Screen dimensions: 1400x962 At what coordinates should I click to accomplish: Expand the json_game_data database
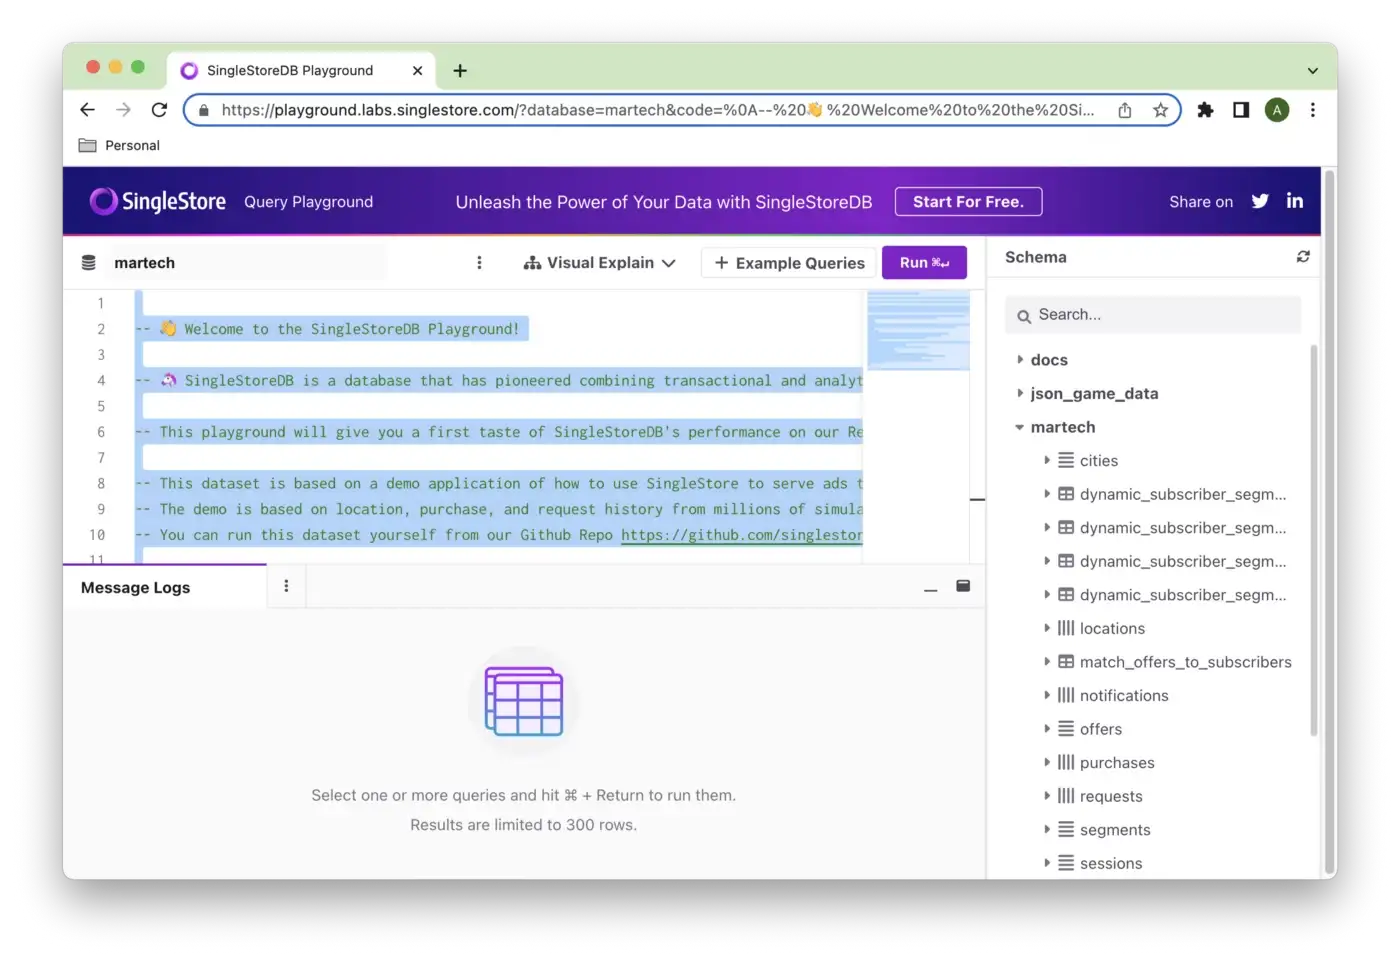(1020, 393)
